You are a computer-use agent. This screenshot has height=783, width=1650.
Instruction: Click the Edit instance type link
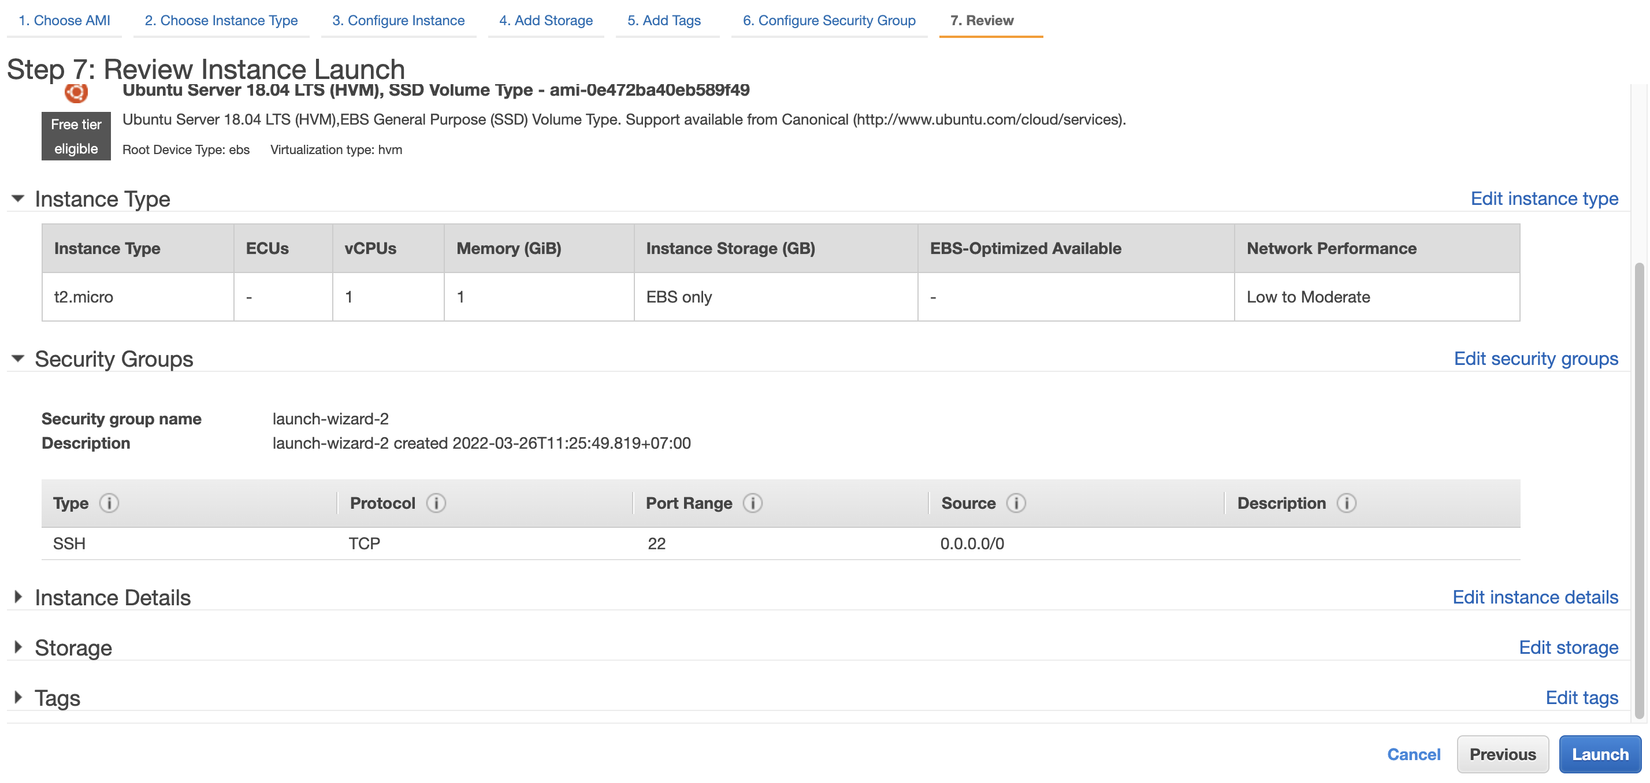click(1544, 199)
